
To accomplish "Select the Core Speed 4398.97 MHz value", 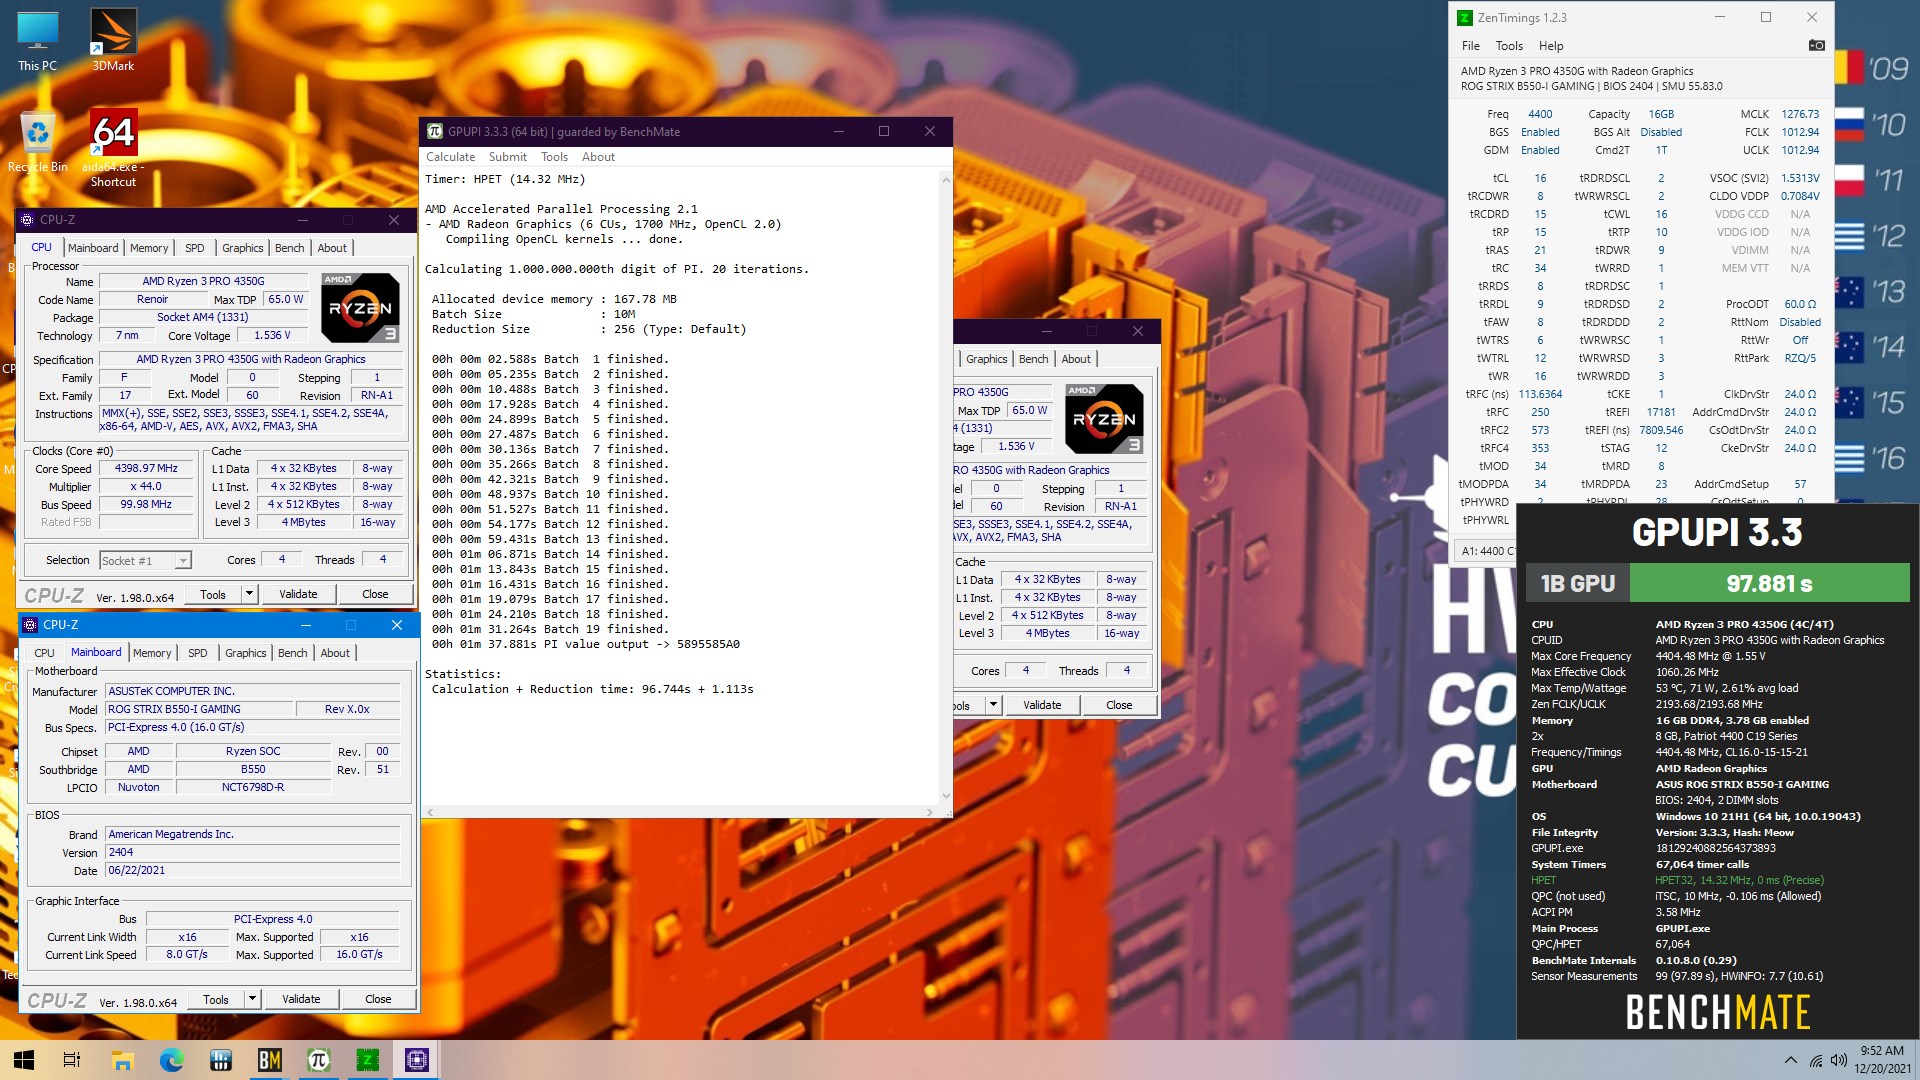I will point(146,468).
